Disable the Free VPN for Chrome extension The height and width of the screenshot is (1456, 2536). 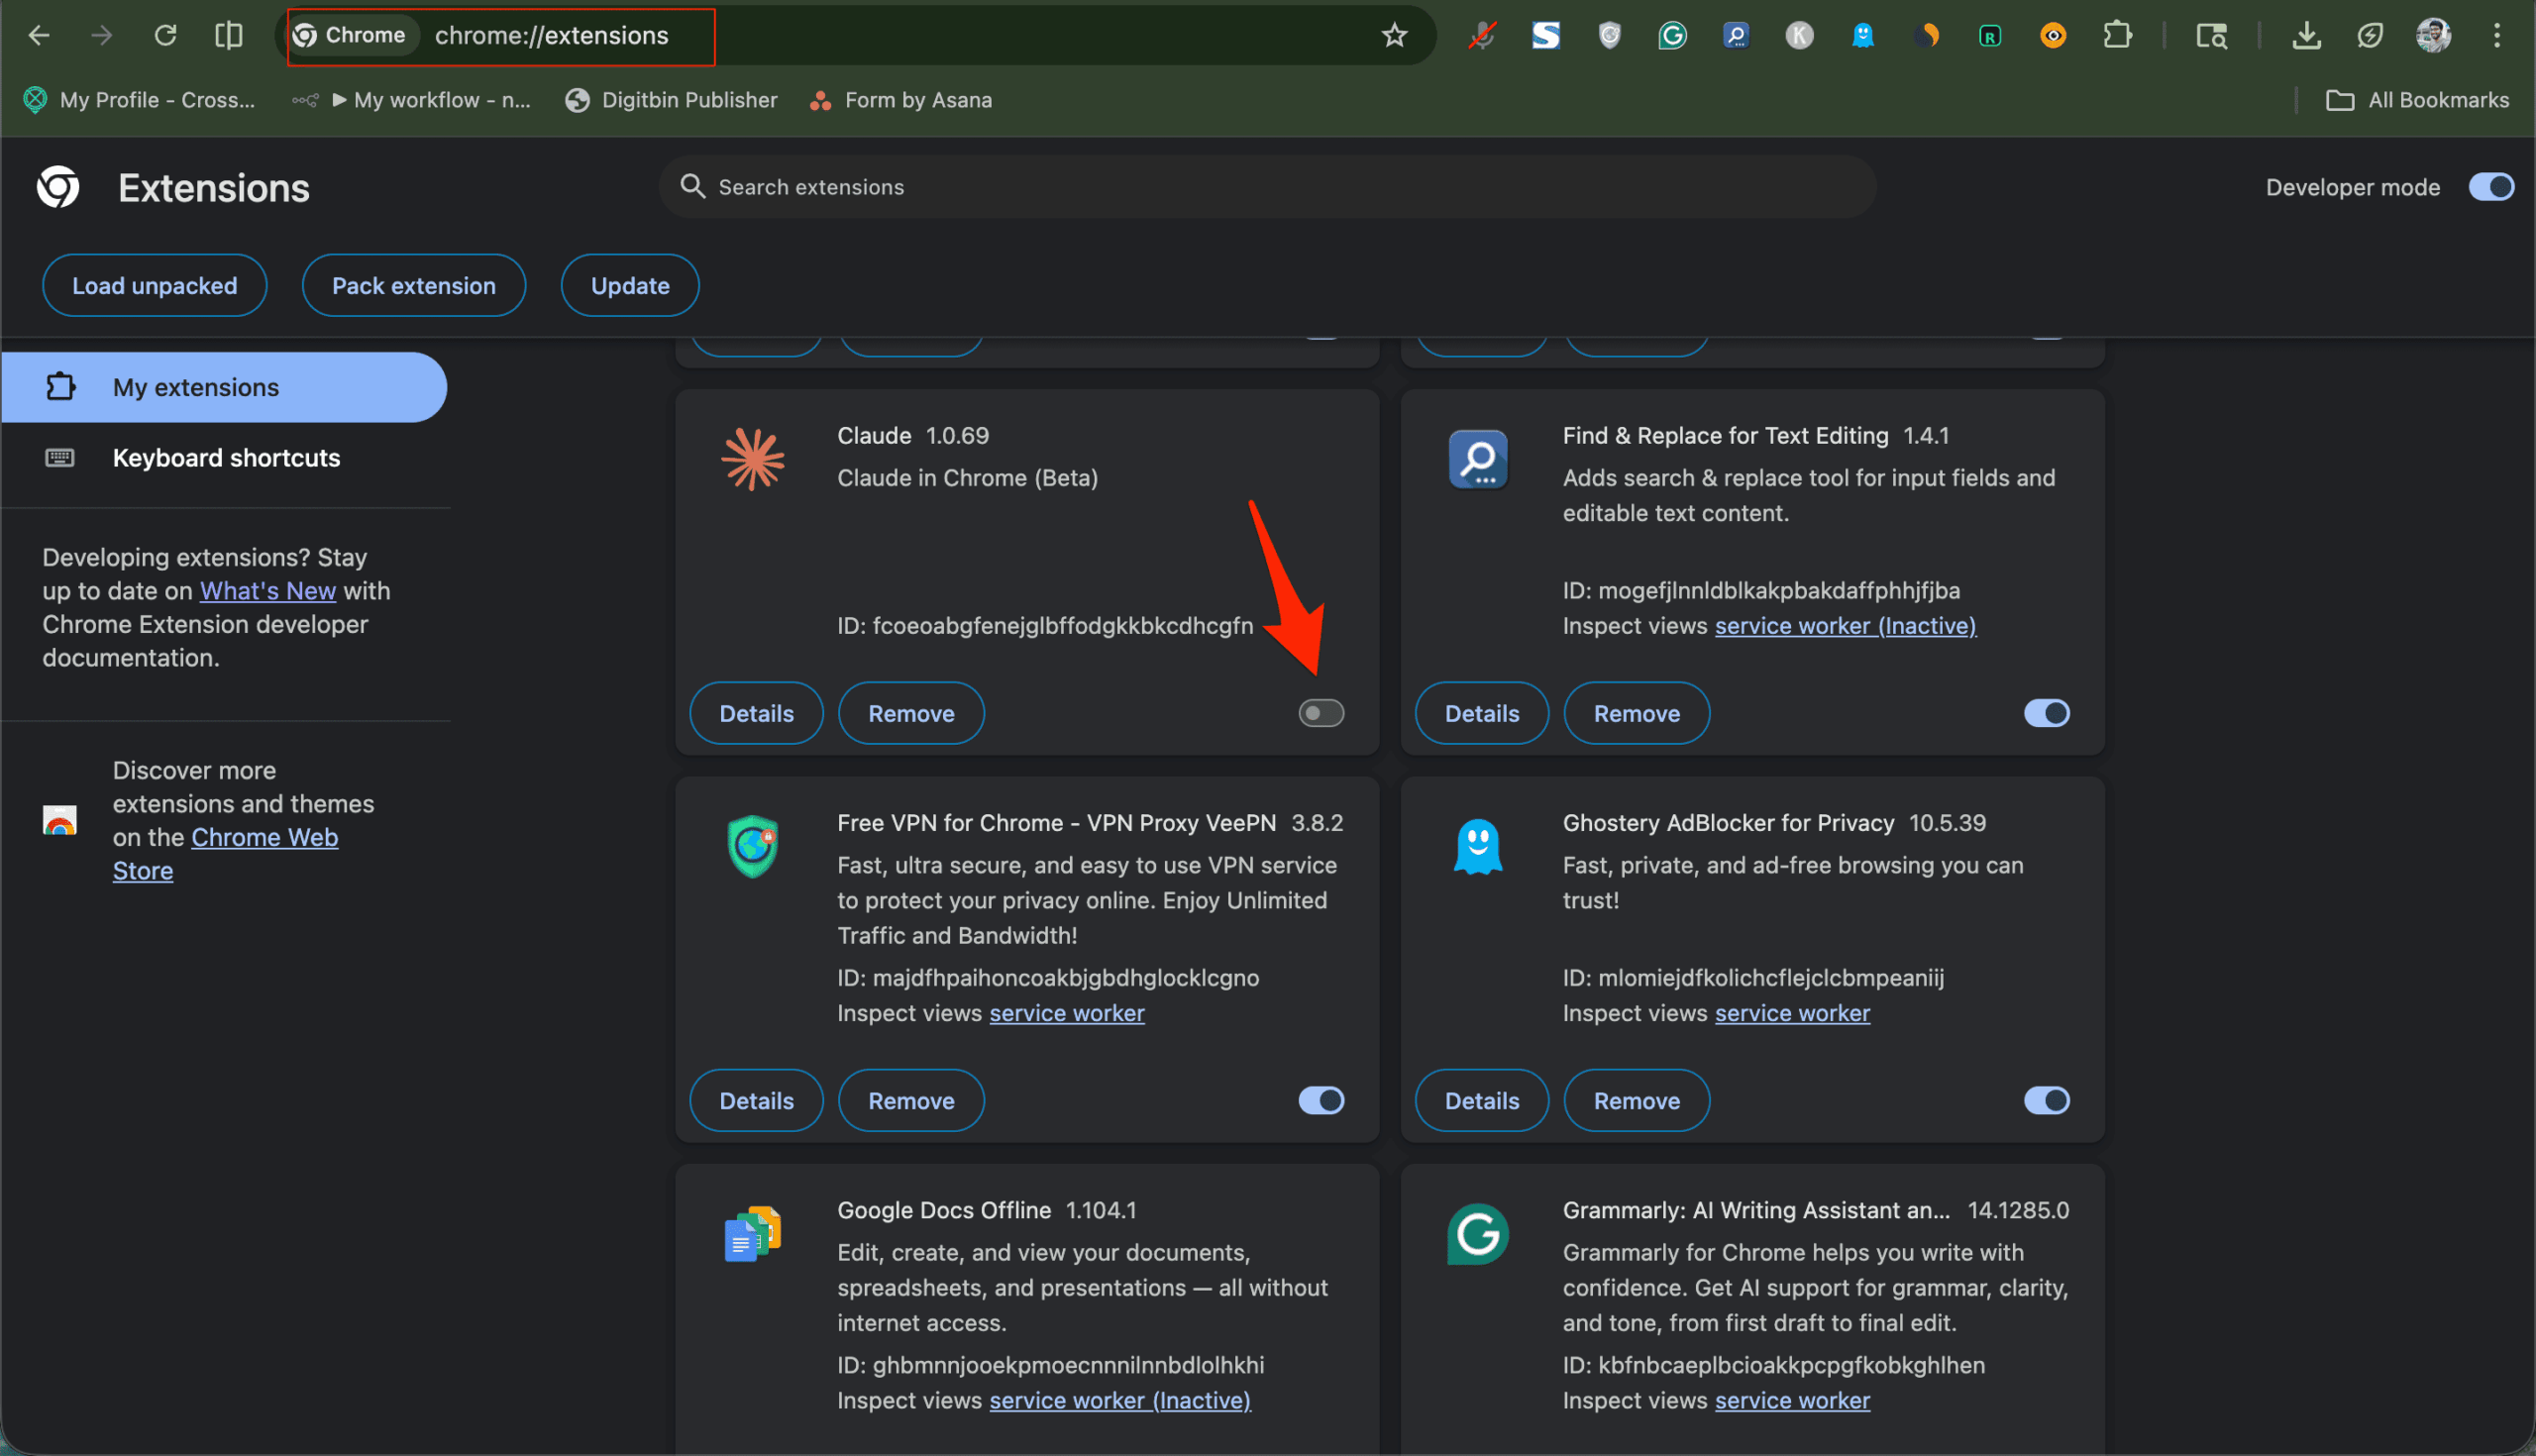click(x=1321, y=1100)
